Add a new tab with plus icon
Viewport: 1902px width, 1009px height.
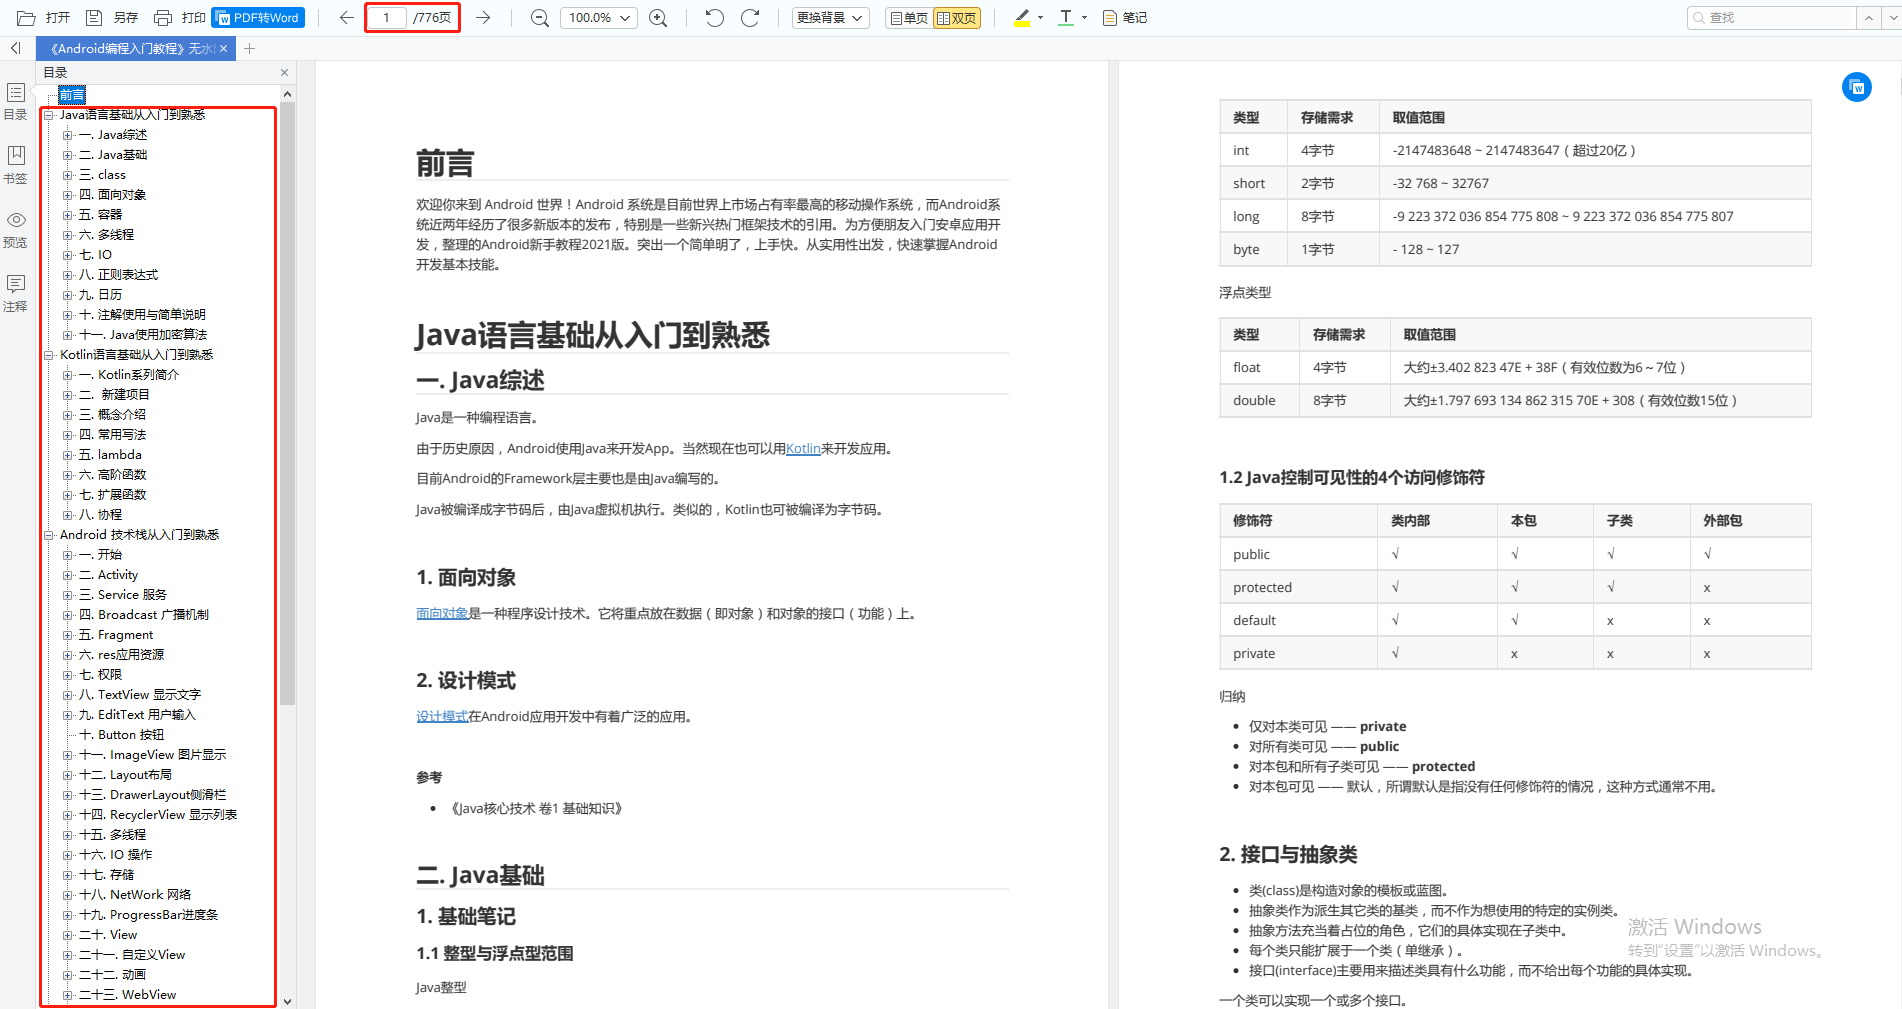(x=250, y=48)
